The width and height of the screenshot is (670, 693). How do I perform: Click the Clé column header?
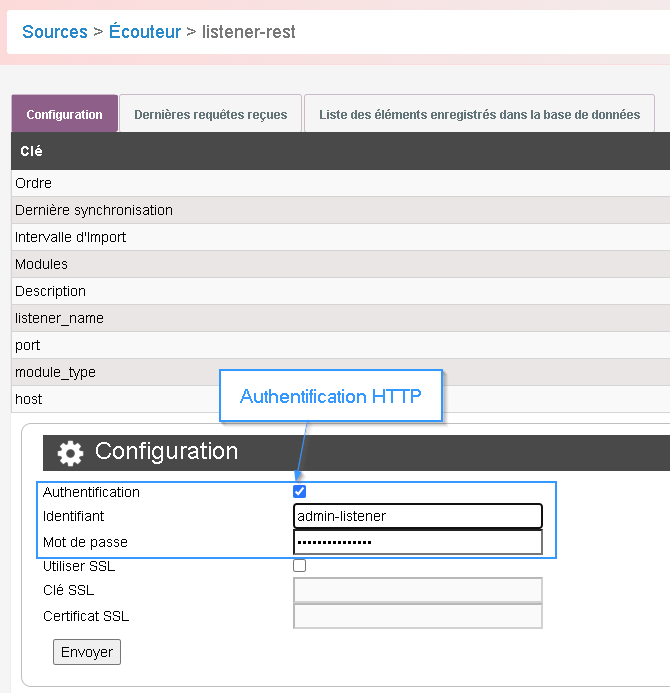tap(31, 151)
